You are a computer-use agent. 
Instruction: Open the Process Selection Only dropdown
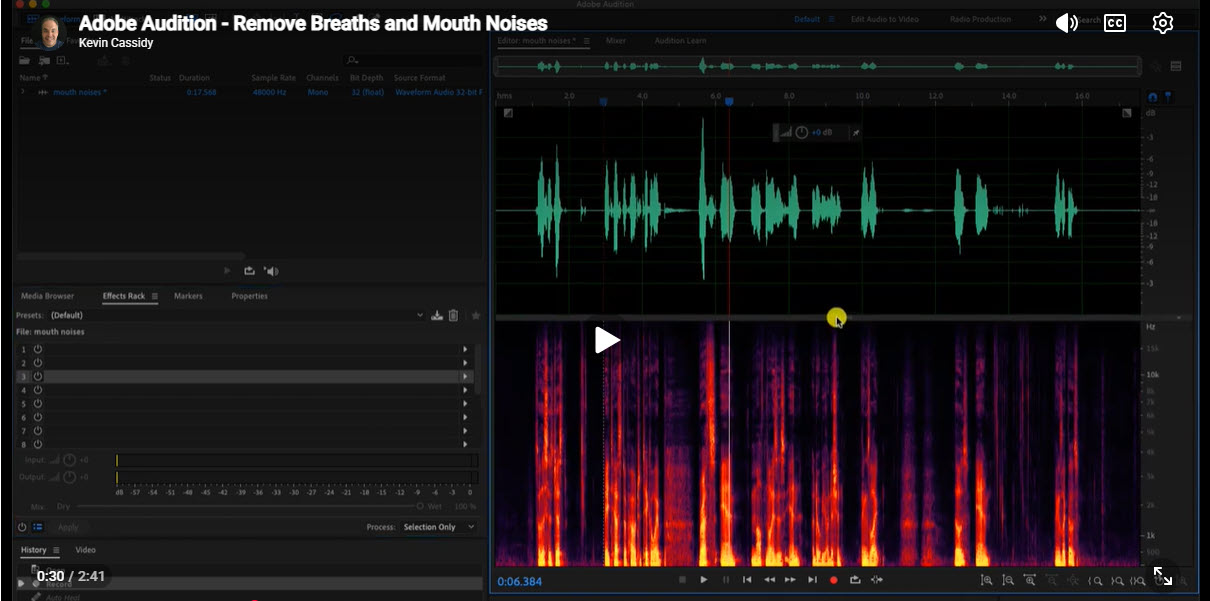(438, 527)
